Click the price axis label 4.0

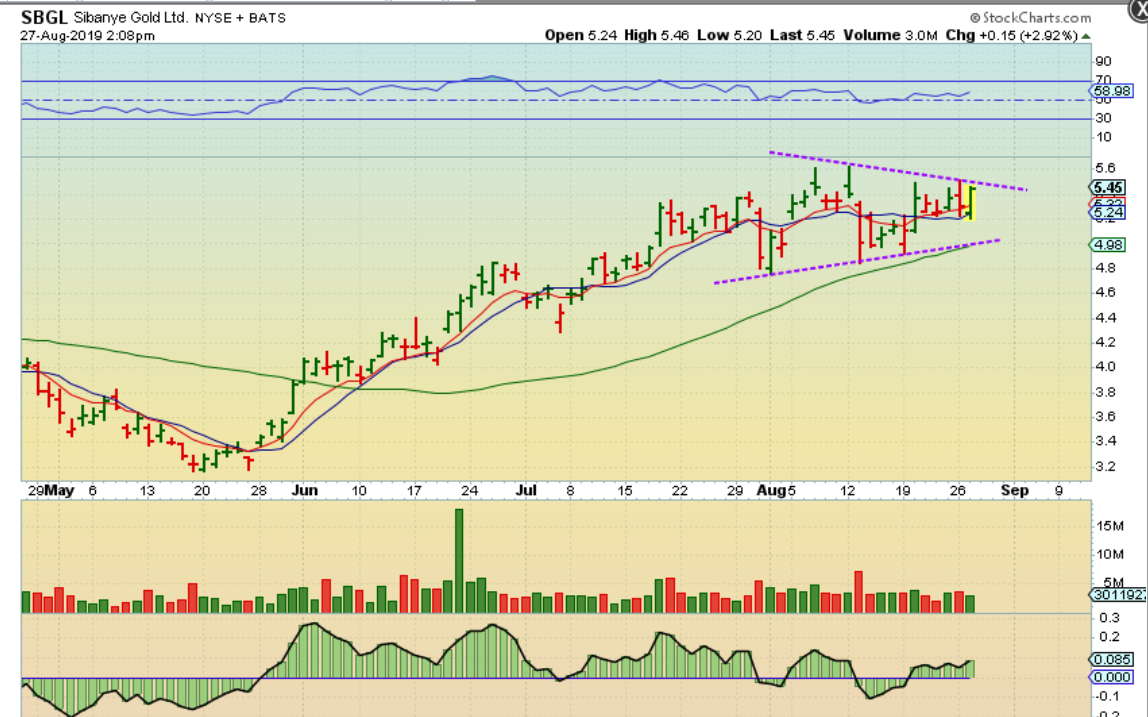(x=1105, y=367)
